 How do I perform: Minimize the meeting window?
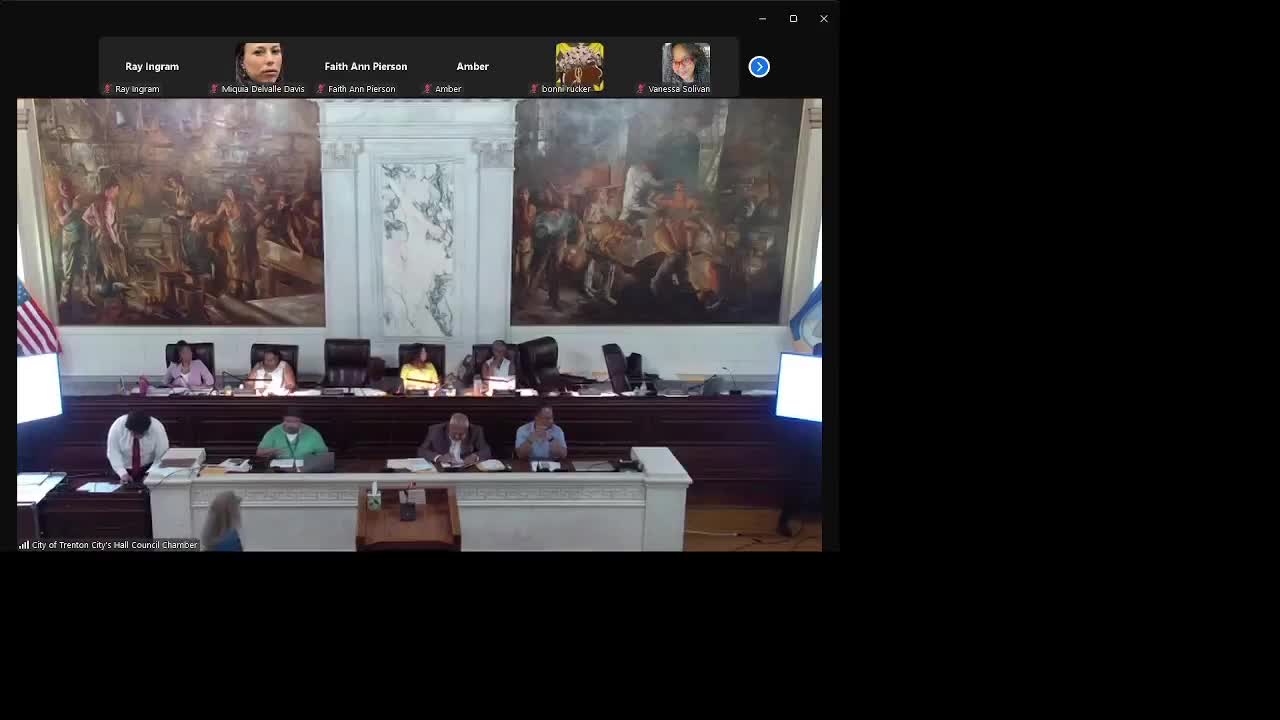coord(762,19)
